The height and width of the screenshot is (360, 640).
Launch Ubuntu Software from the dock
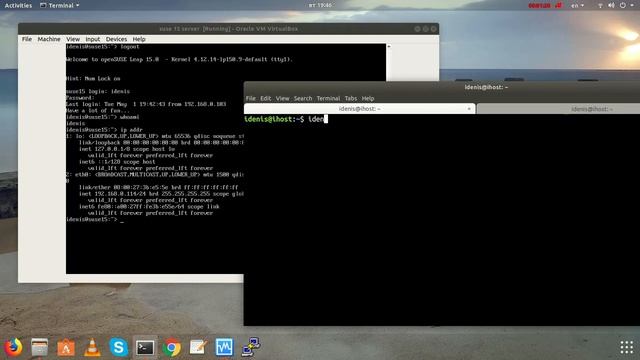[x=66, y=348]
